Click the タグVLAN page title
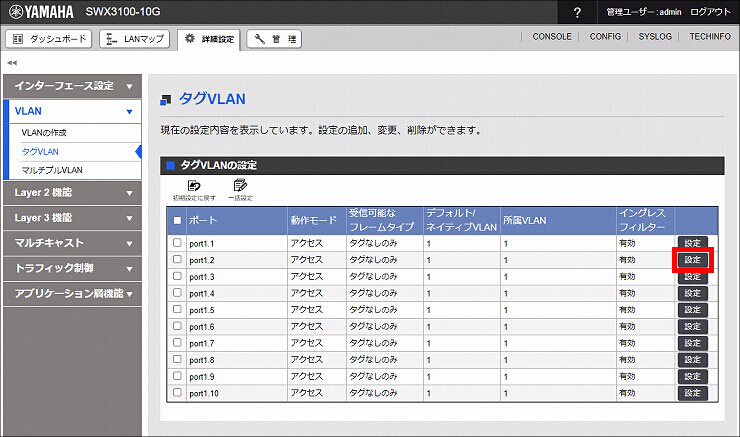Screen dimensions: 740x437 212,99
